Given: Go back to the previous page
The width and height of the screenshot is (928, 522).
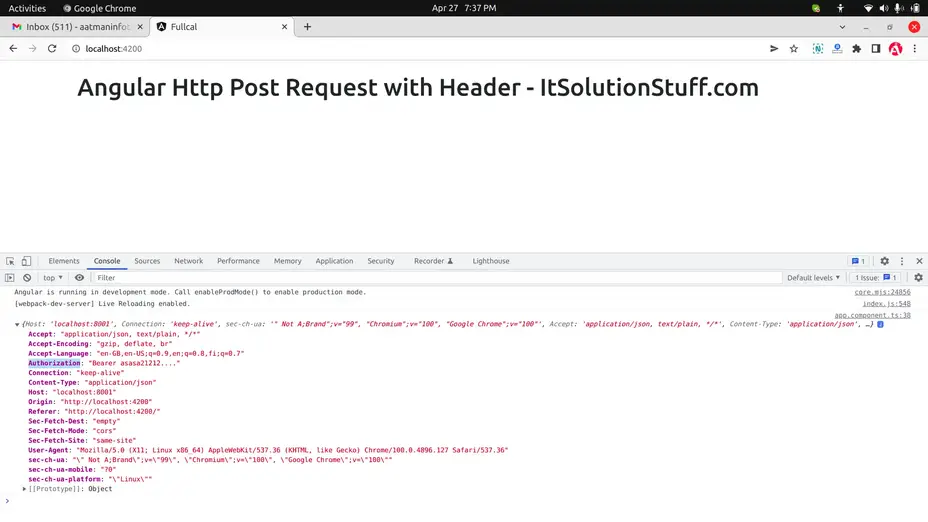Looking at the screenshot, I should coord(13,49).
